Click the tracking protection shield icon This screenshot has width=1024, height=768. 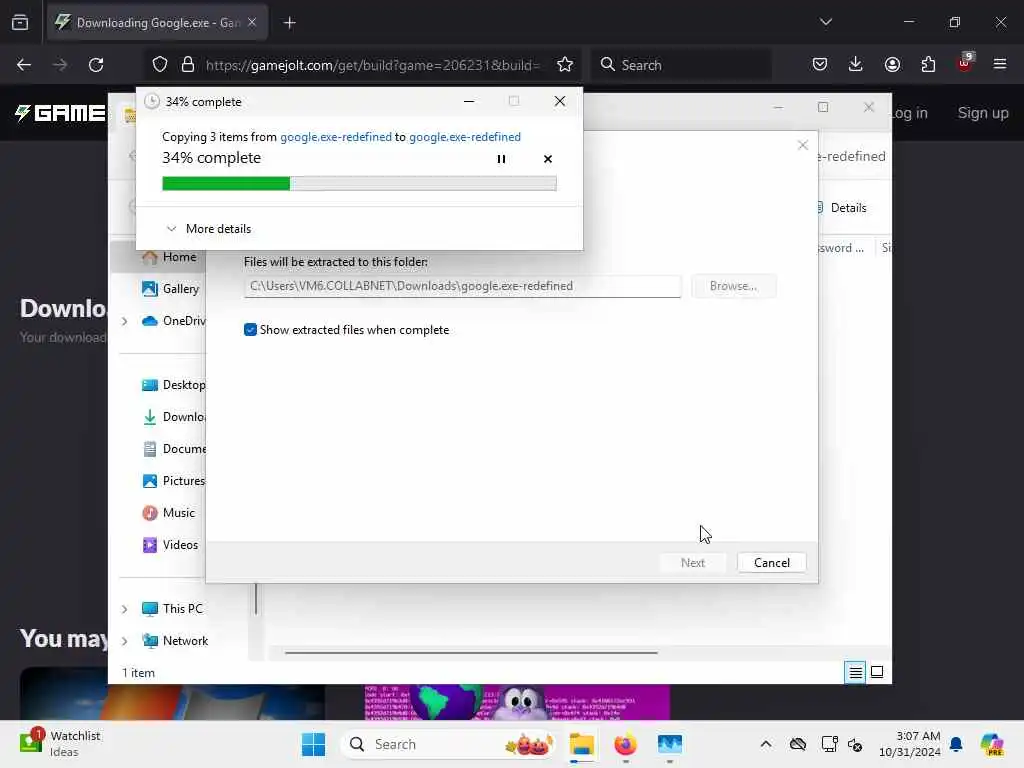[x=160, y=65]
